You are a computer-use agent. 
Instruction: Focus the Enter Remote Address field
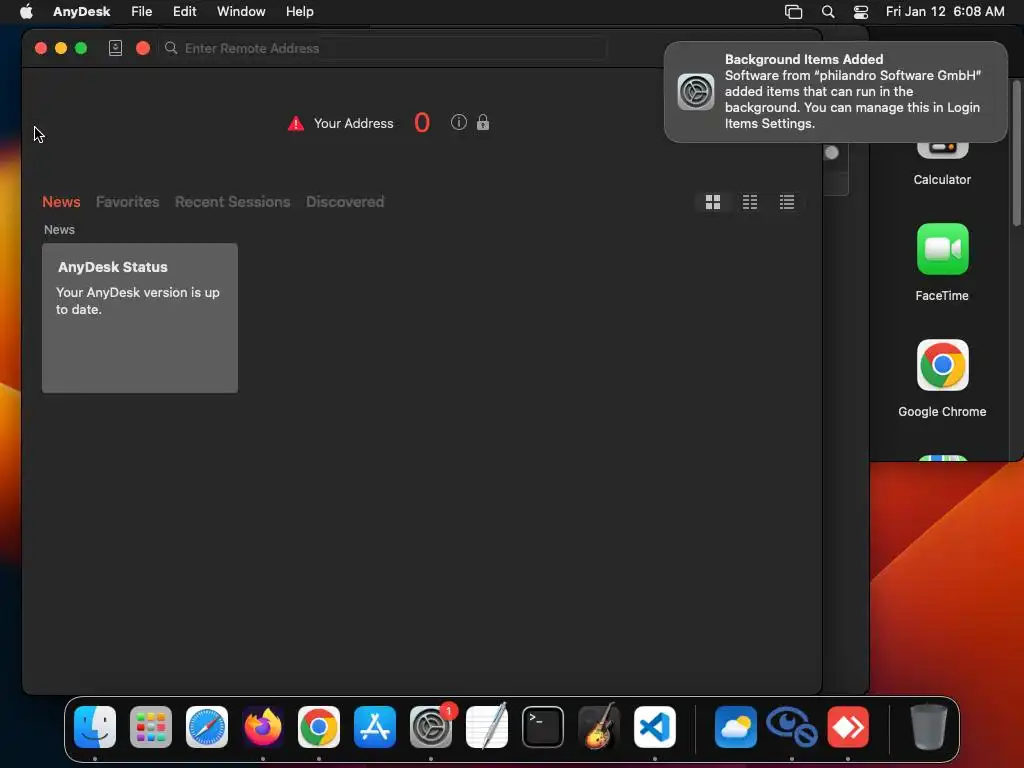384,48
